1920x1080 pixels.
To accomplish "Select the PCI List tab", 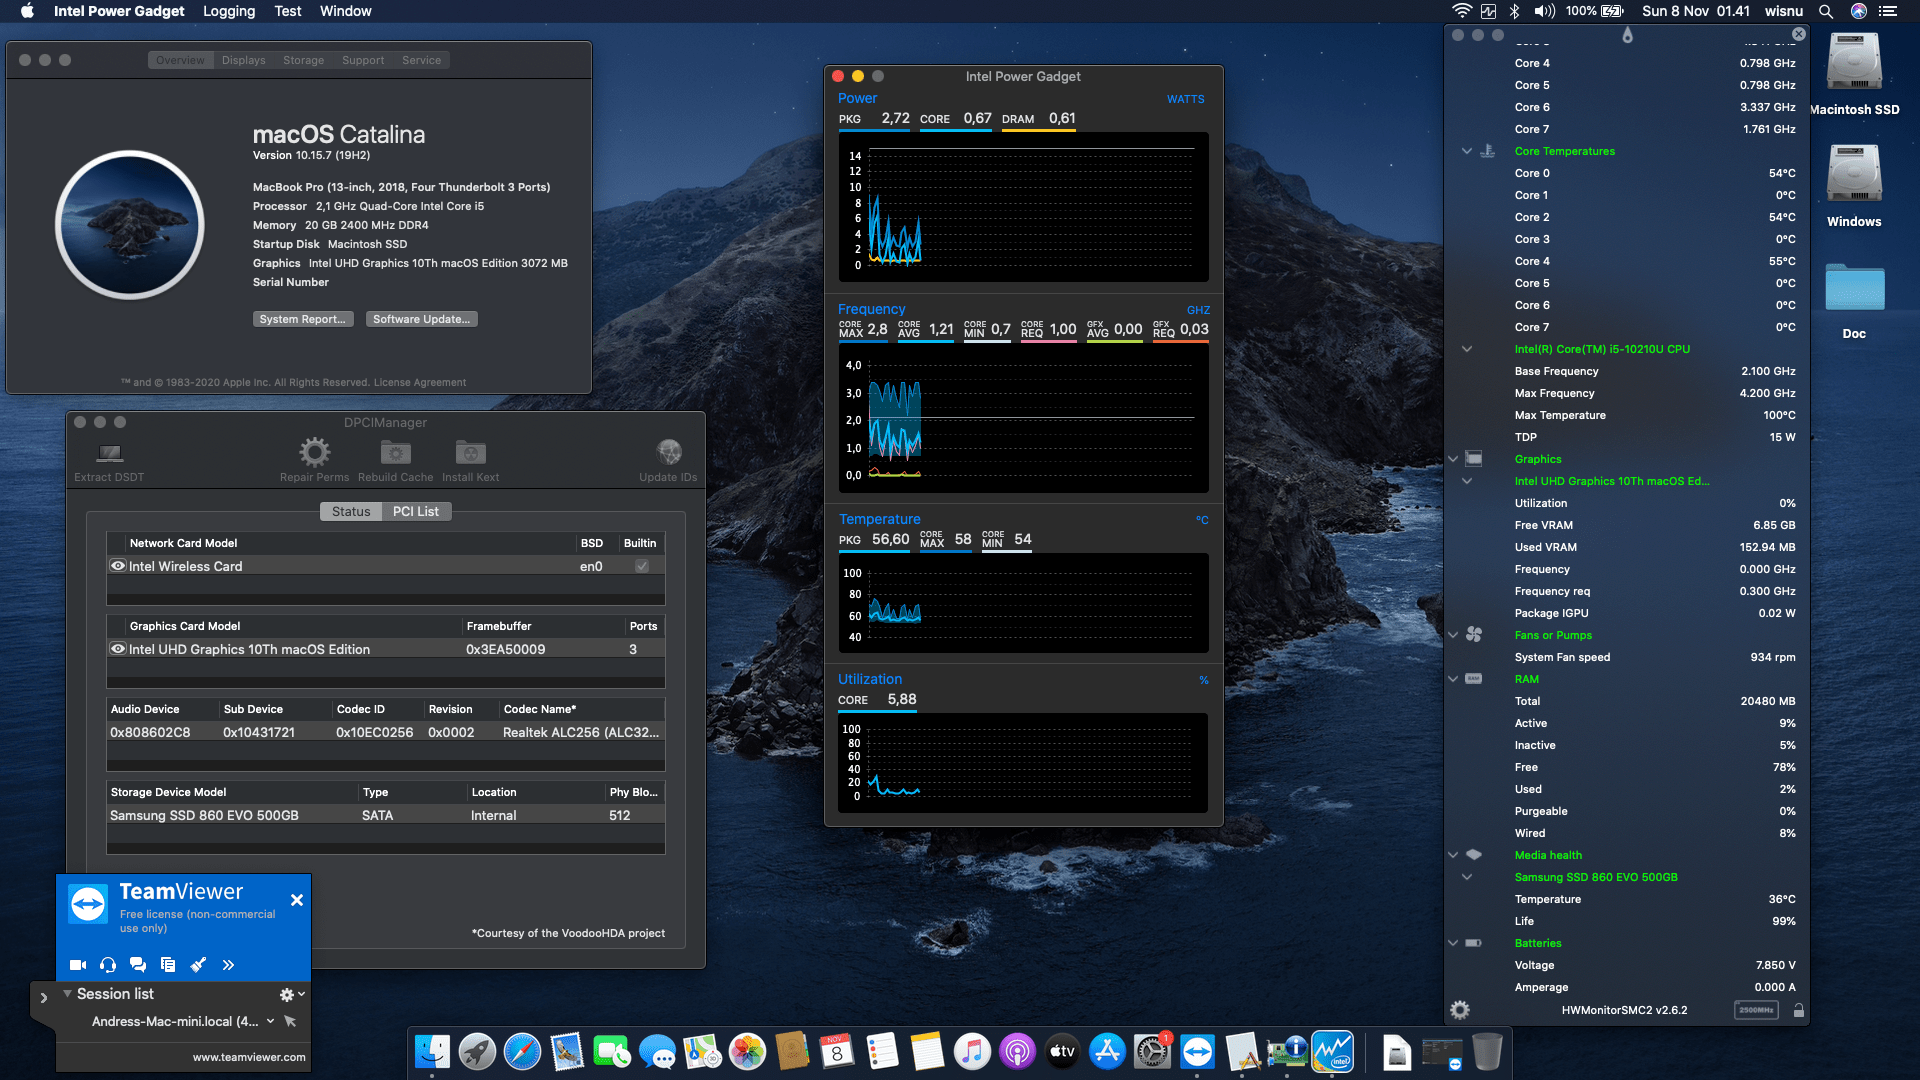I will click(416, 511).
